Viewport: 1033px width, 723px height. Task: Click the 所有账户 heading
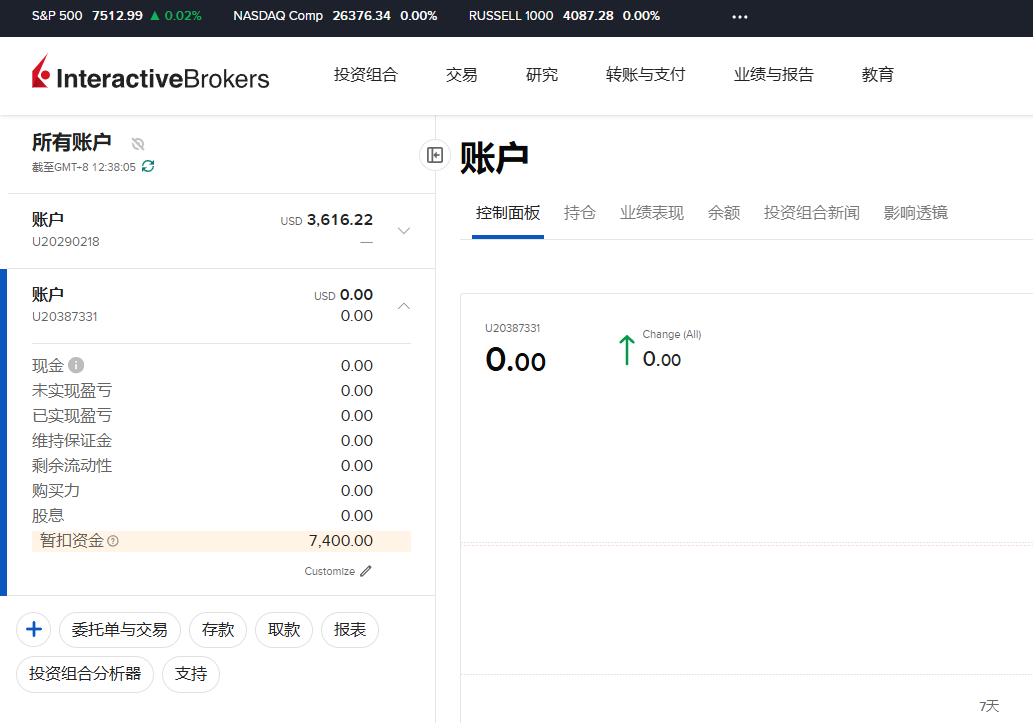(x=72, y=142)
